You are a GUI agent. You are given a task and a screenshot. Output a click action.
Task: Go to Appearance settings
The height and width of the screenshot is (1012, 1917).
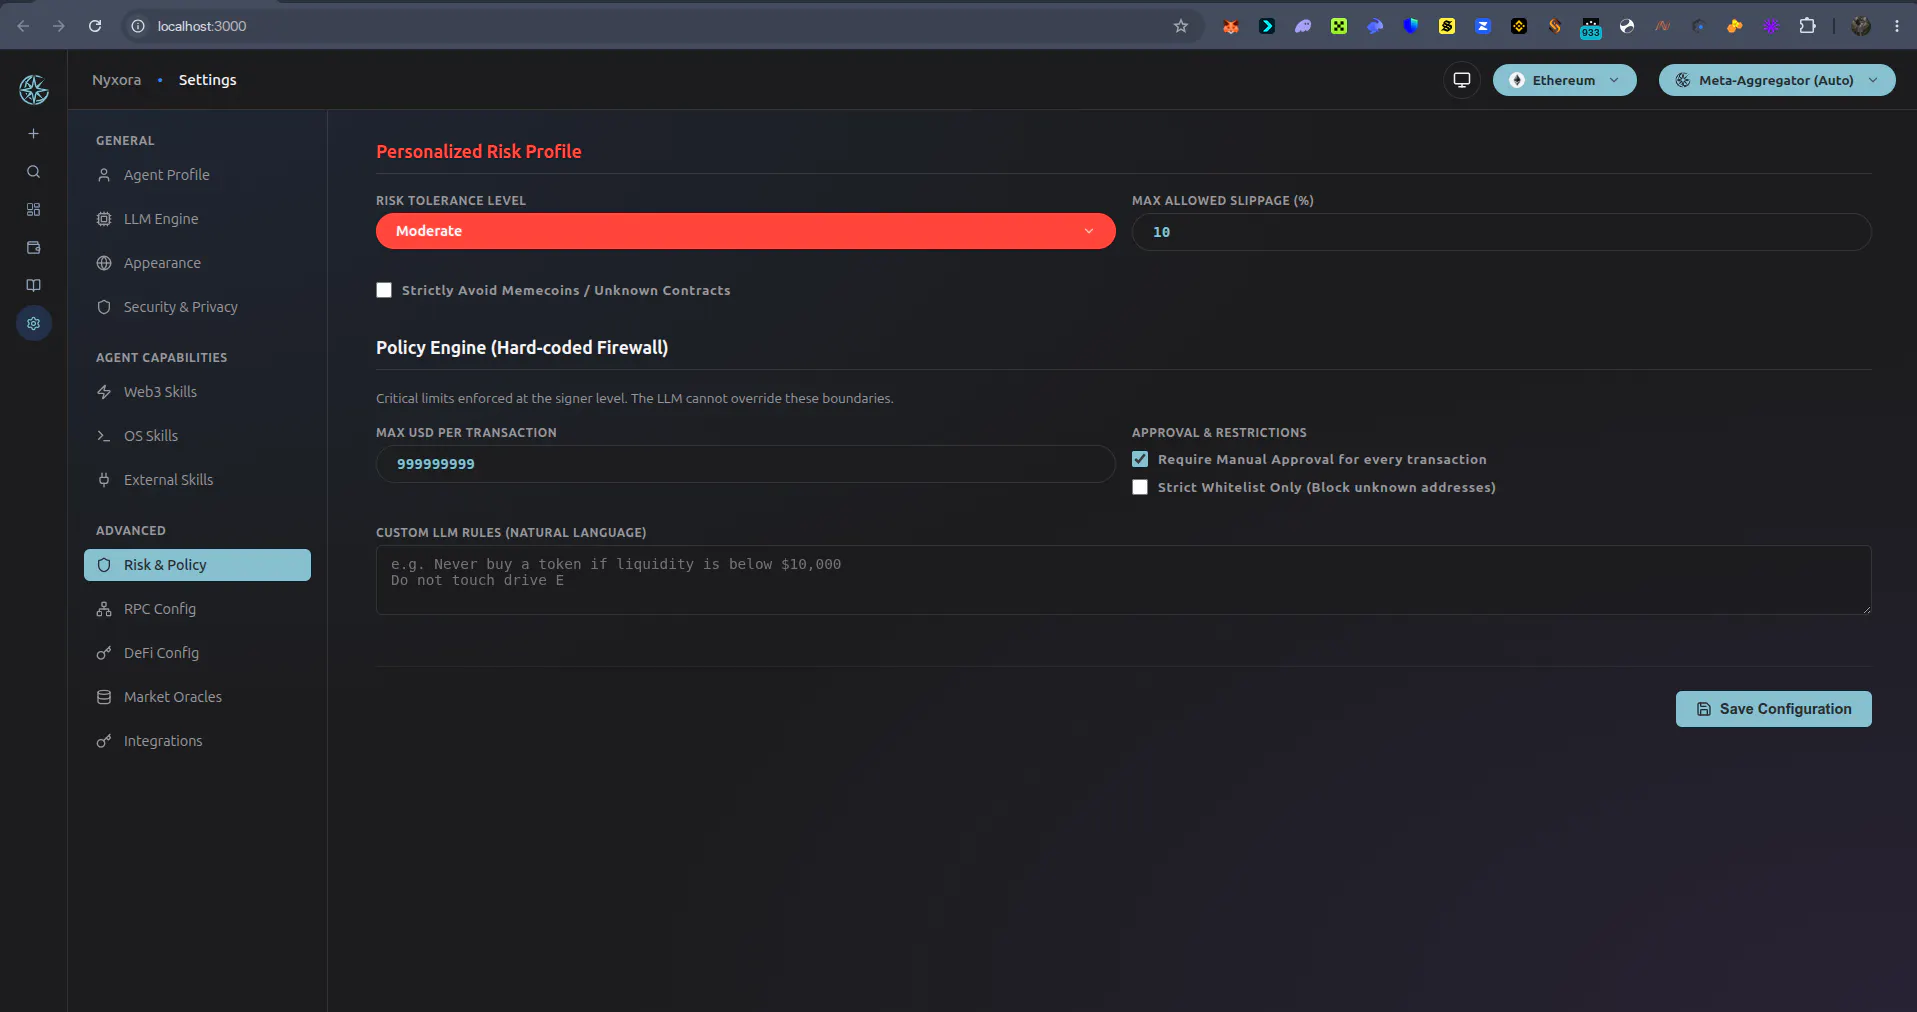click(197, 263)
